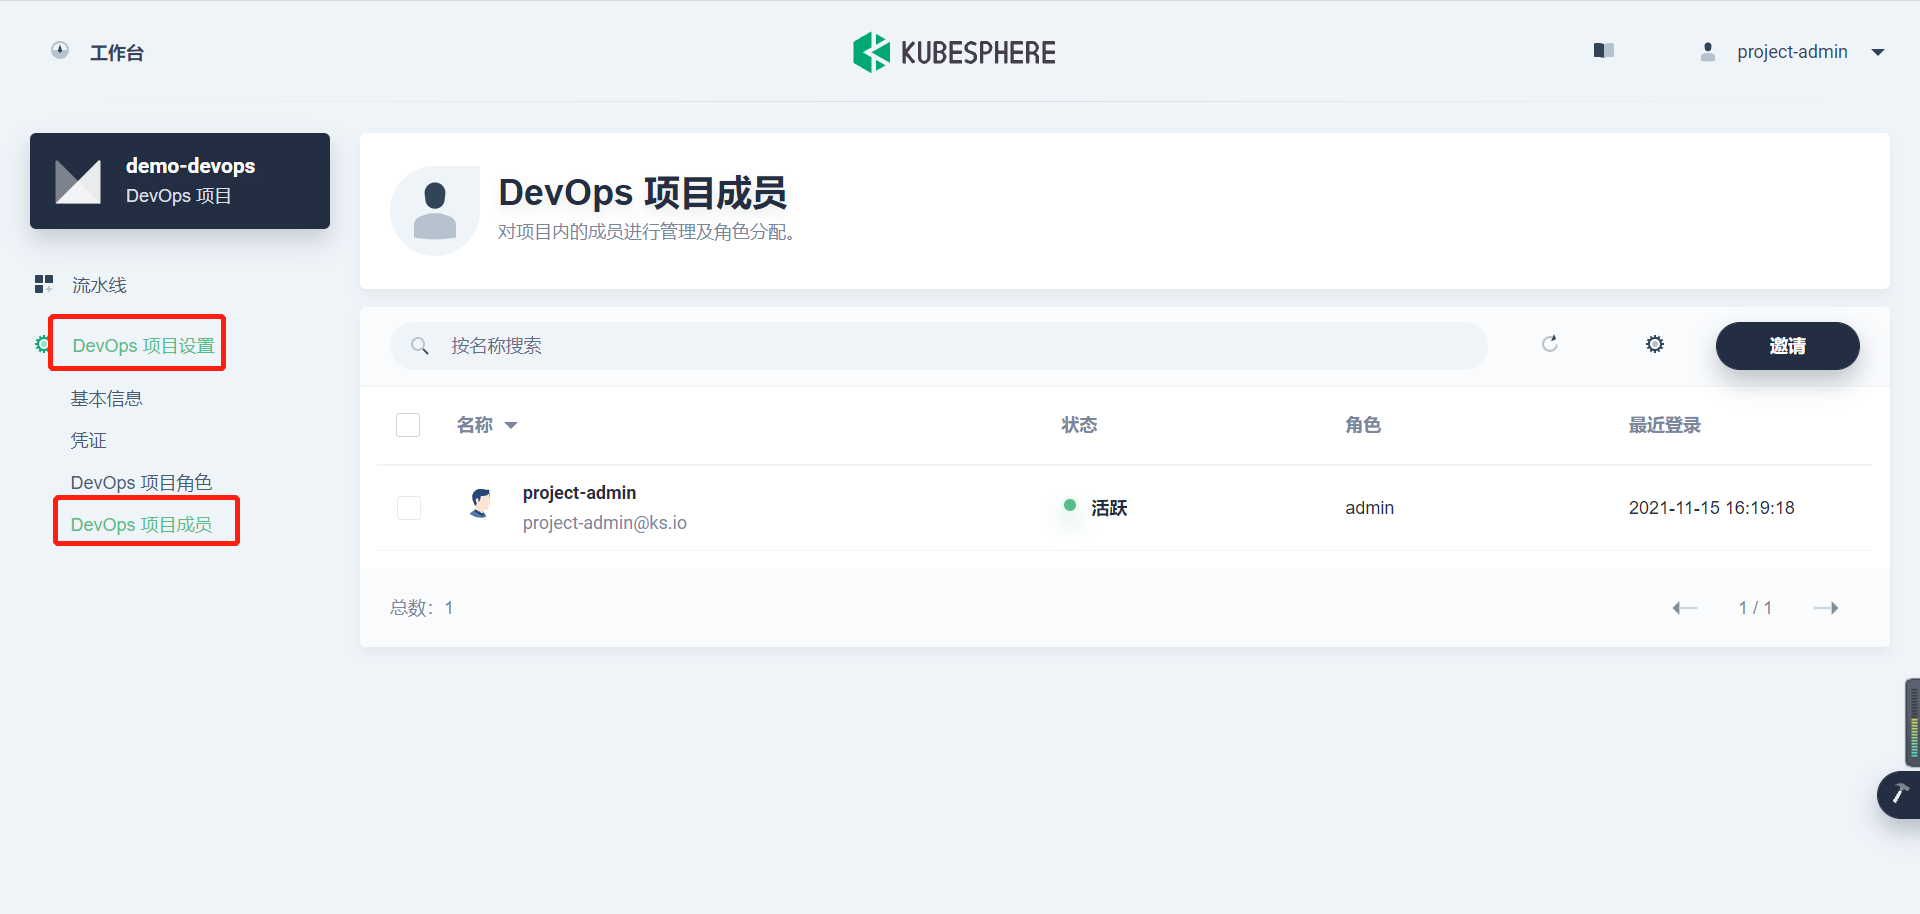
Task: Sort by 名称 column dropdown
Action: (487, 425)
